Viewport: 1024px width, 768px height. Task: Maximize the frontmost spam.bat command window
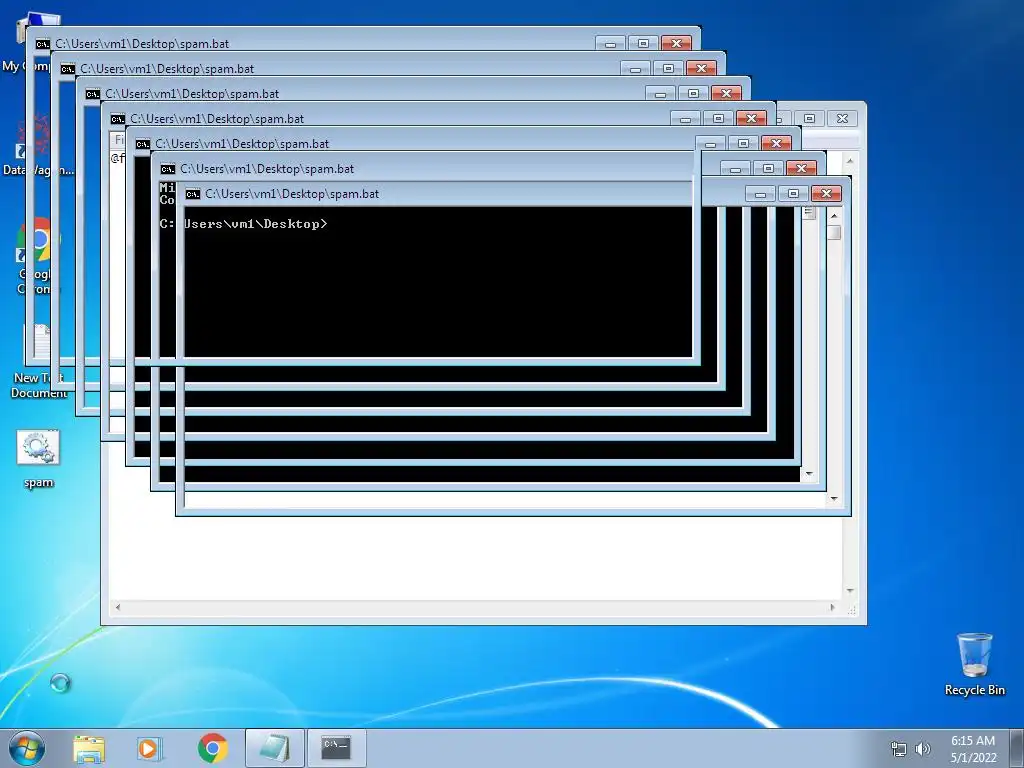click(x=793, y=193)
